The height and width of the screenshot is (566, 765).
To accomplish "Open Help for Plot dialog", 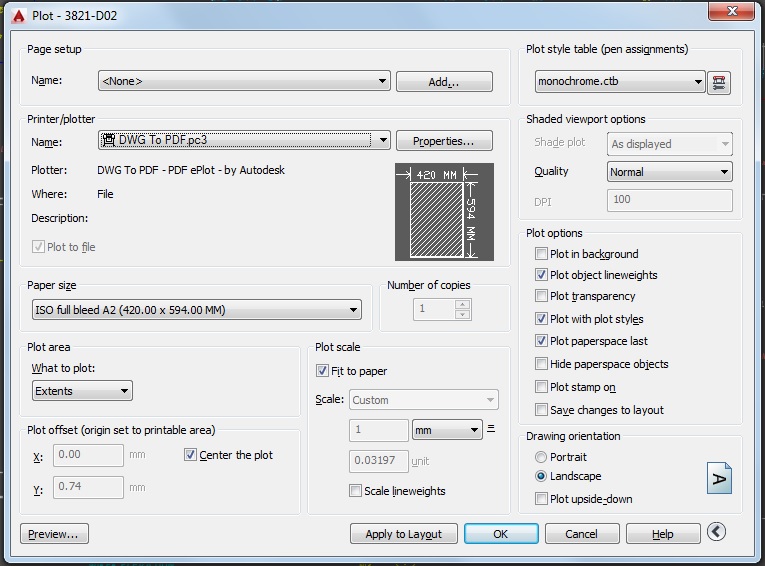I will click(x=663, y=534).
